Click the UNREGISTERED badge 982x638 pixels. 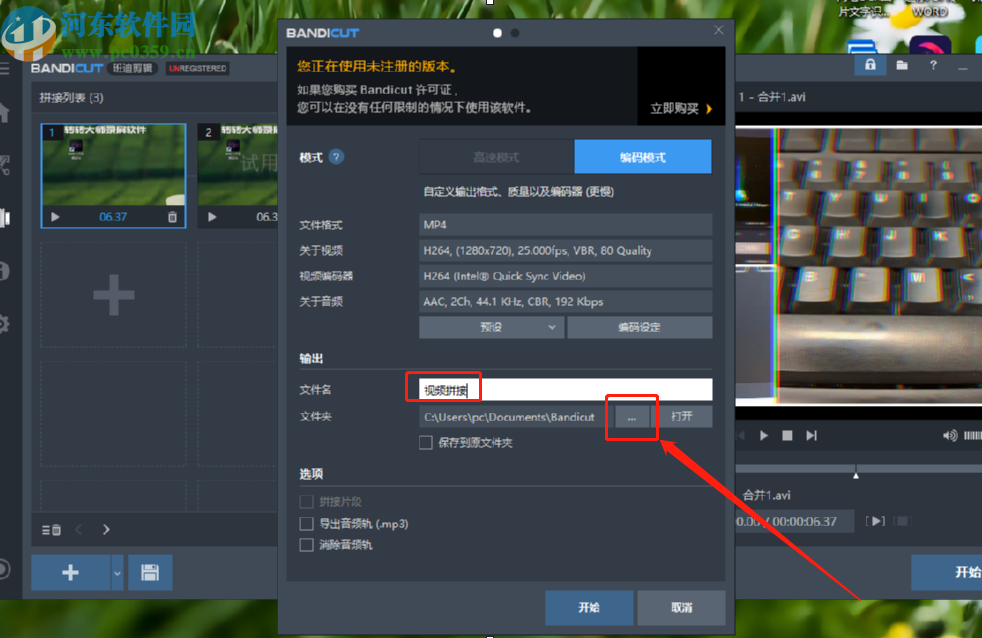pos(197,68)
